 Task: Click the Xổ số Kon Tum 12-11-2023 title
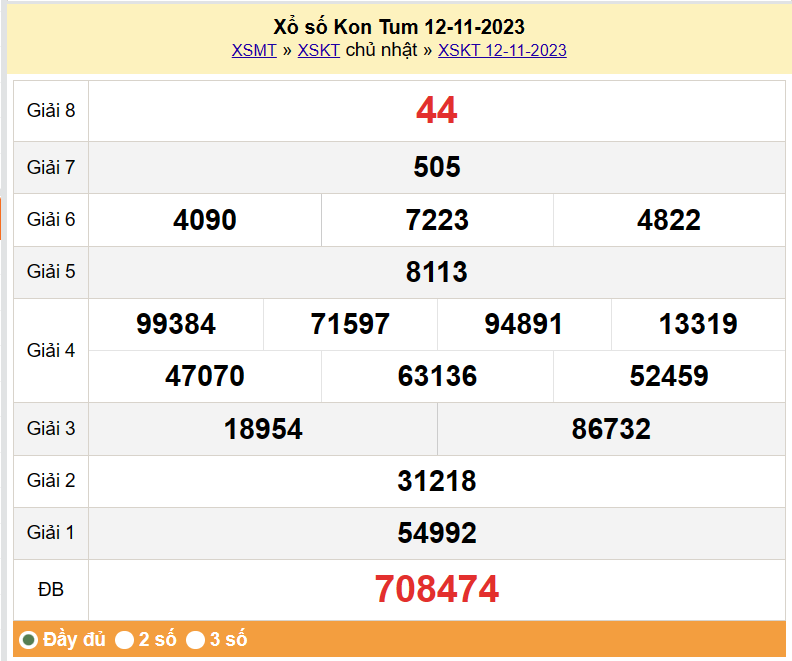tap(398, 27)
